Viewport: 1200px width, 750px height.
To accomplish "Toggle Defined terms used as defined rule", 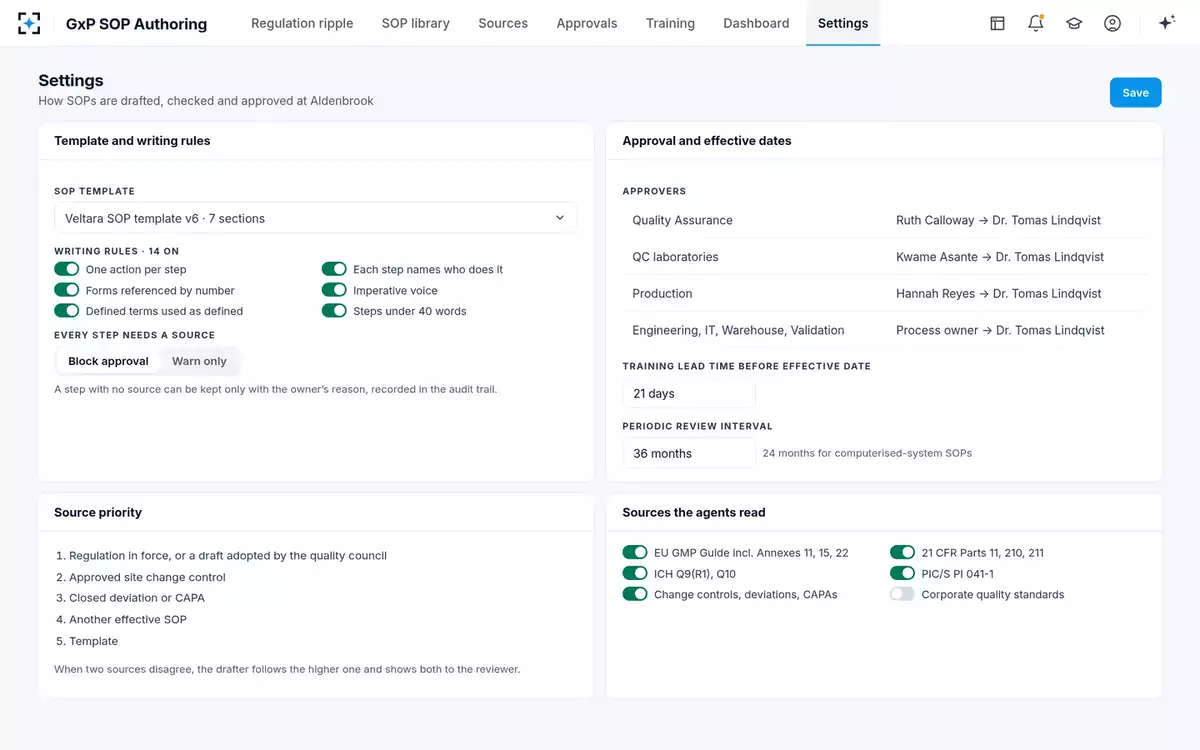I will [67, 311].
